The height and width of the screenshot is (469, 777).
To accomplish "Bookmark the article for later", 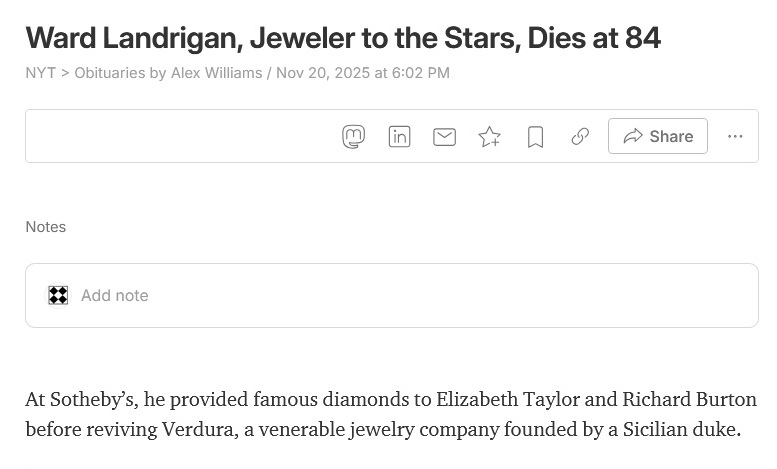I will click(535, 136).
